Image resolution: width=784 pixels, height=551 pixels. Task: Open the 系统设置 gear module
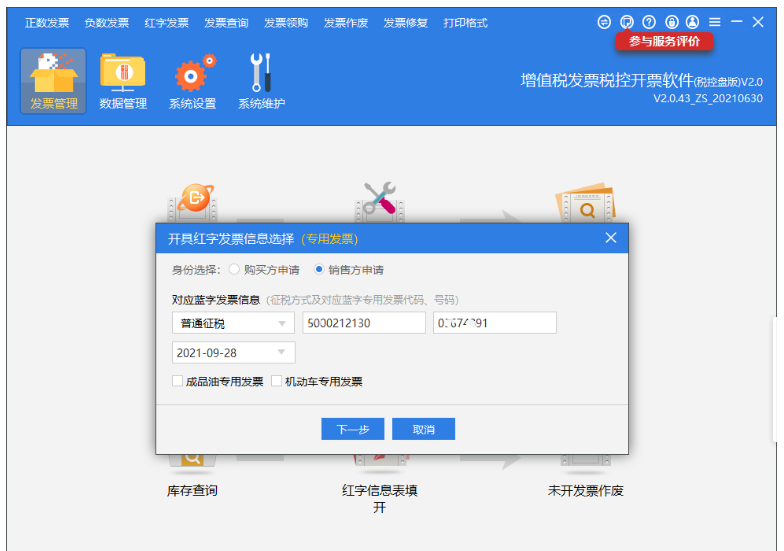click(x=192, y=81)
